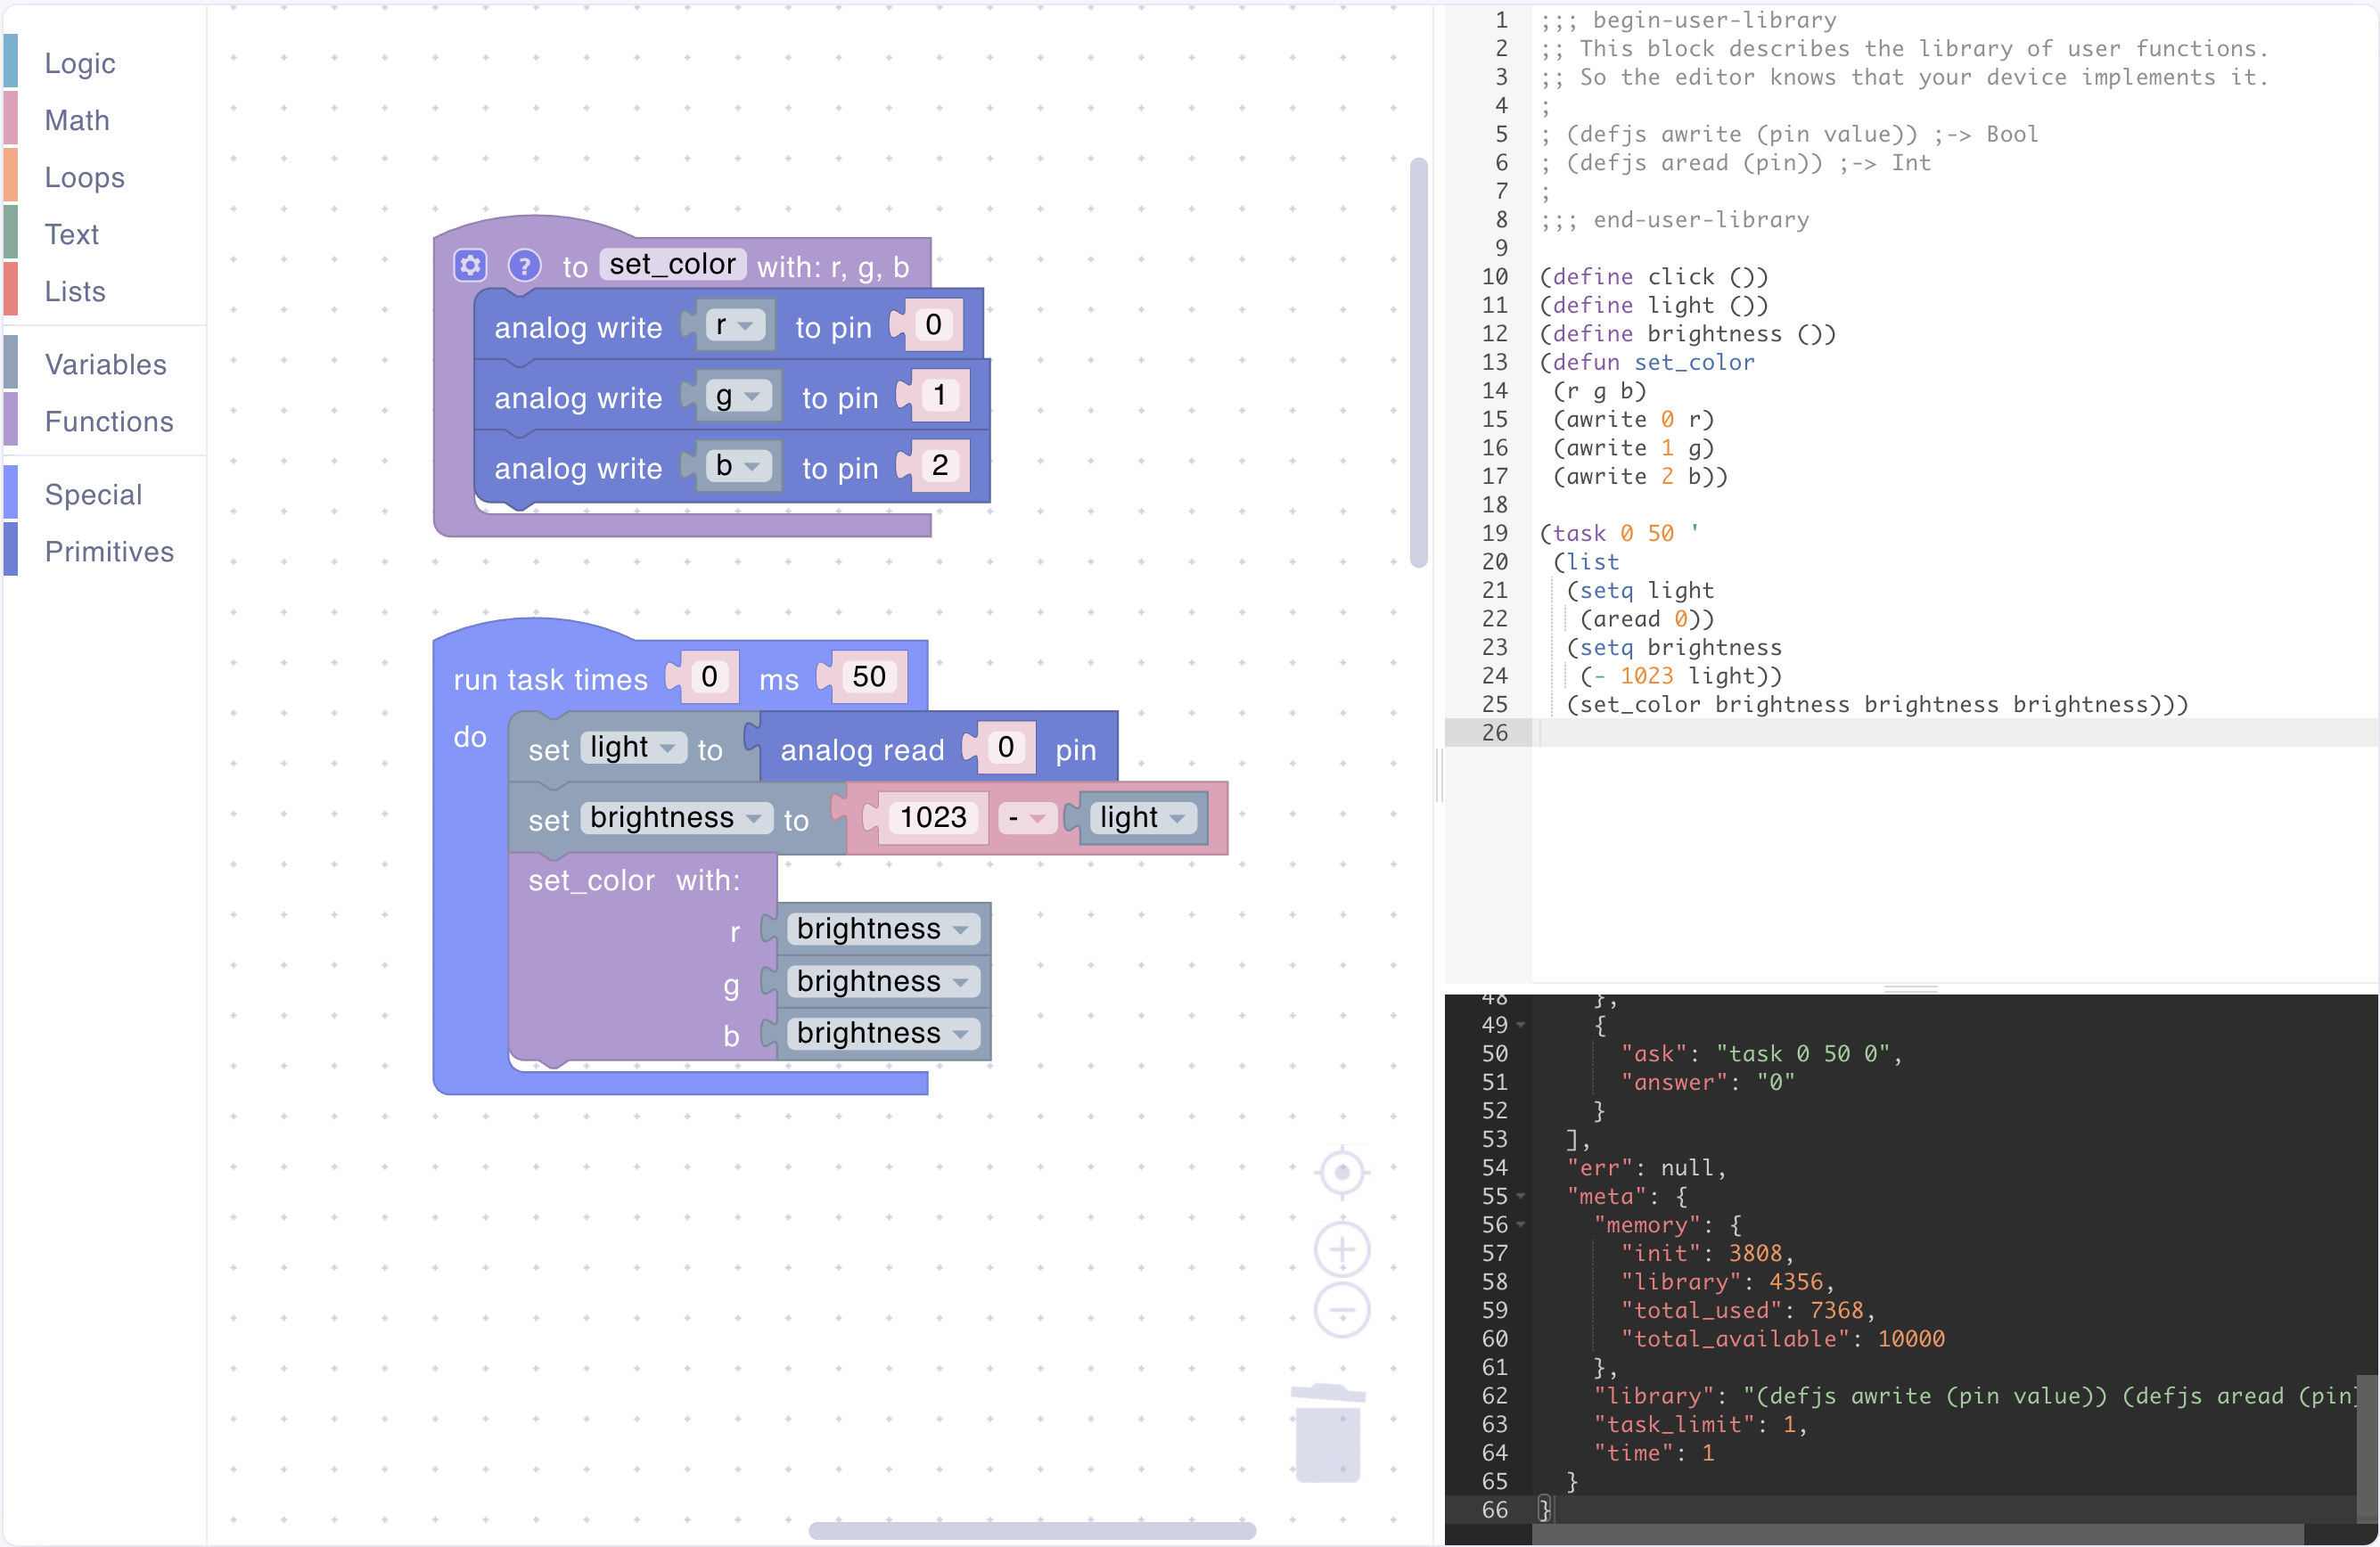Zoom out the workspace with the minus icon
The image size is (2380, 1547).
(x=1342, y=1309)
